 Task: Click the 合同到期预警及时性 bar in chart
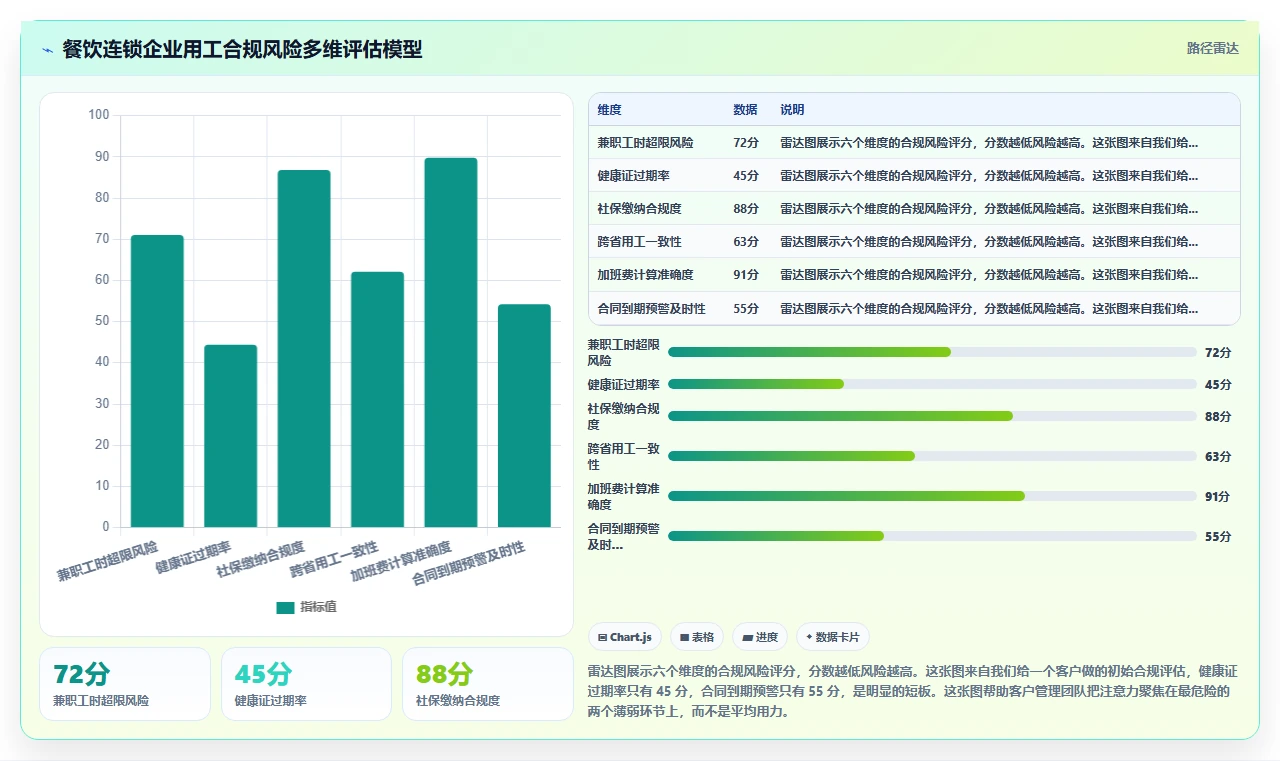(524, 415)
